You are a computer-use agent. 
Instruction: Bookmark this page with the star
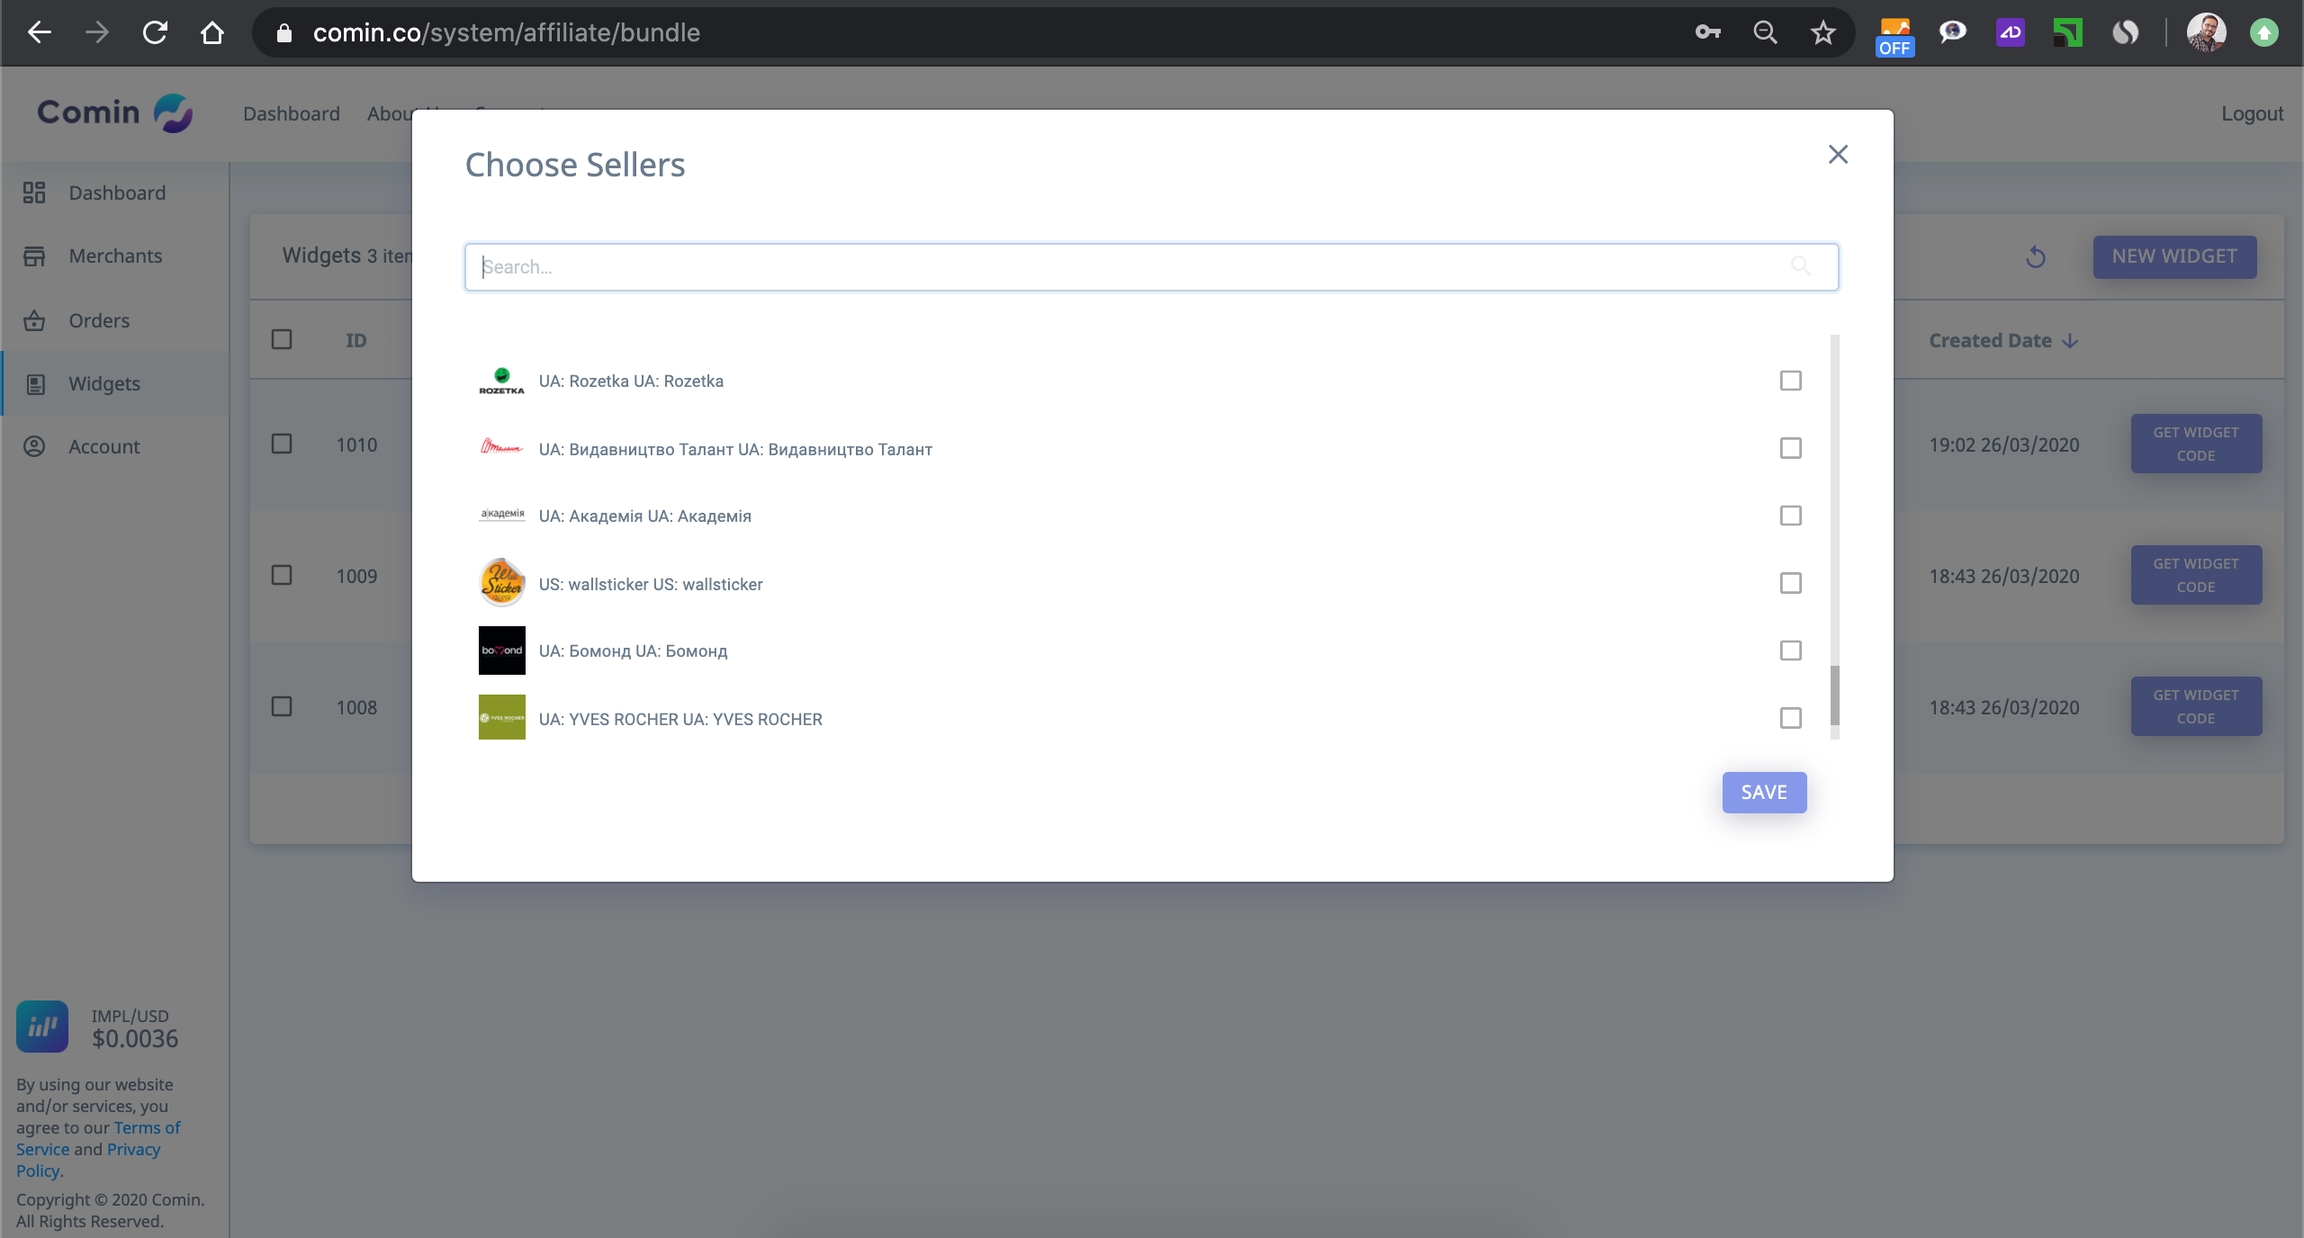(1823, 32)
